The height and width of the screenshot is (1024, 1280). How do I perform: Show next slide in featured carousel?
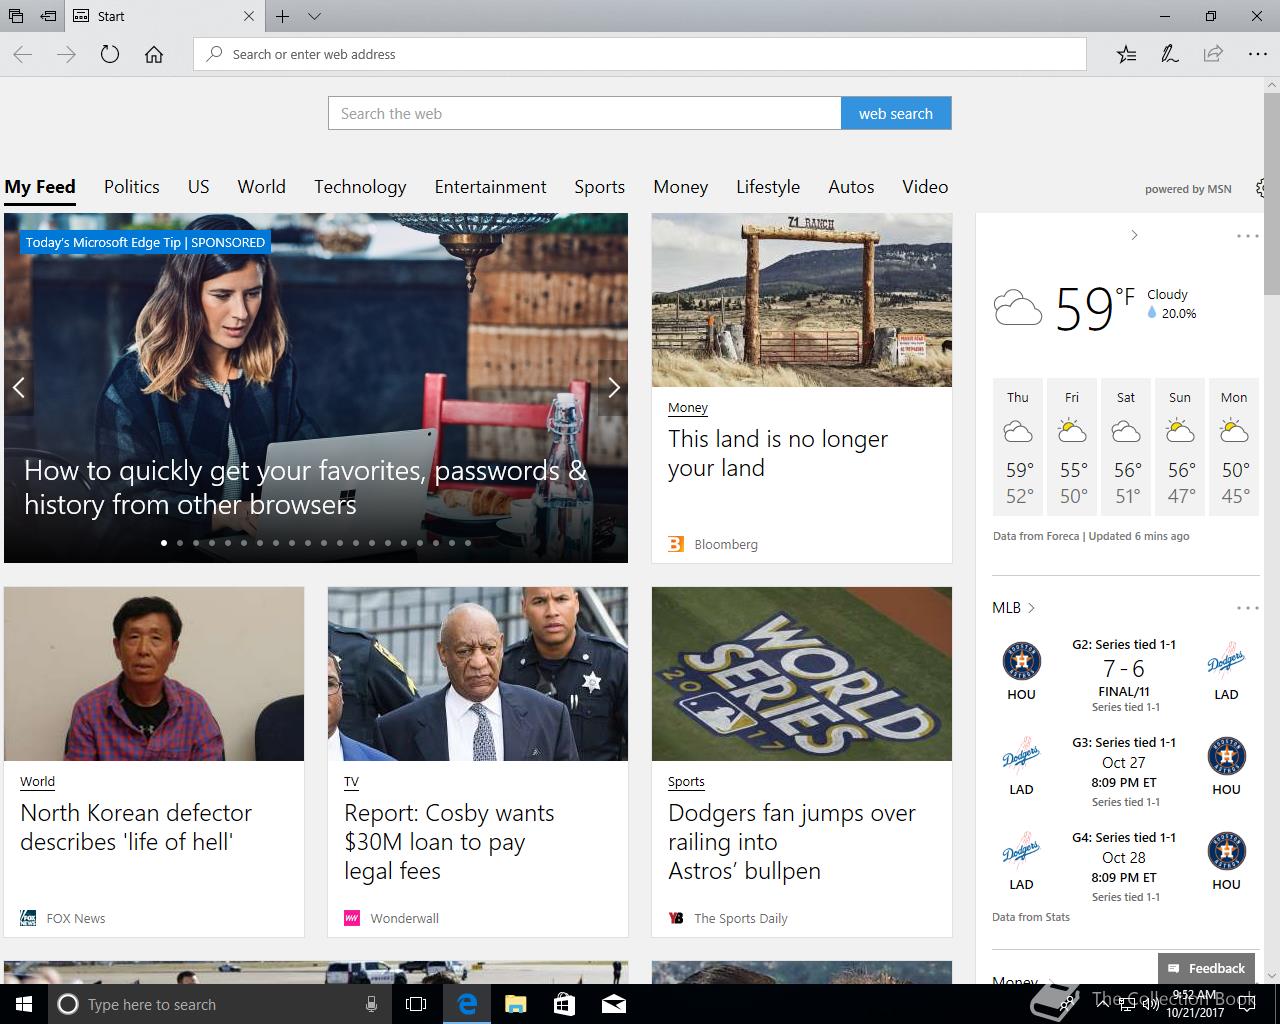(614, 388)
